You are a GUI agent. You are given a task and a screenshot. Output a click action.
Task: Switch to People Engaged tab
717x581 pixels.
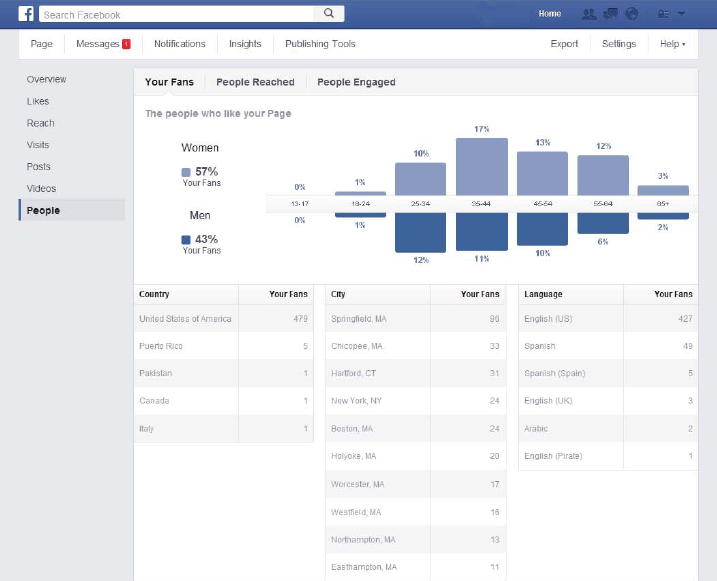pyautogui.click(x=356, y=82)
